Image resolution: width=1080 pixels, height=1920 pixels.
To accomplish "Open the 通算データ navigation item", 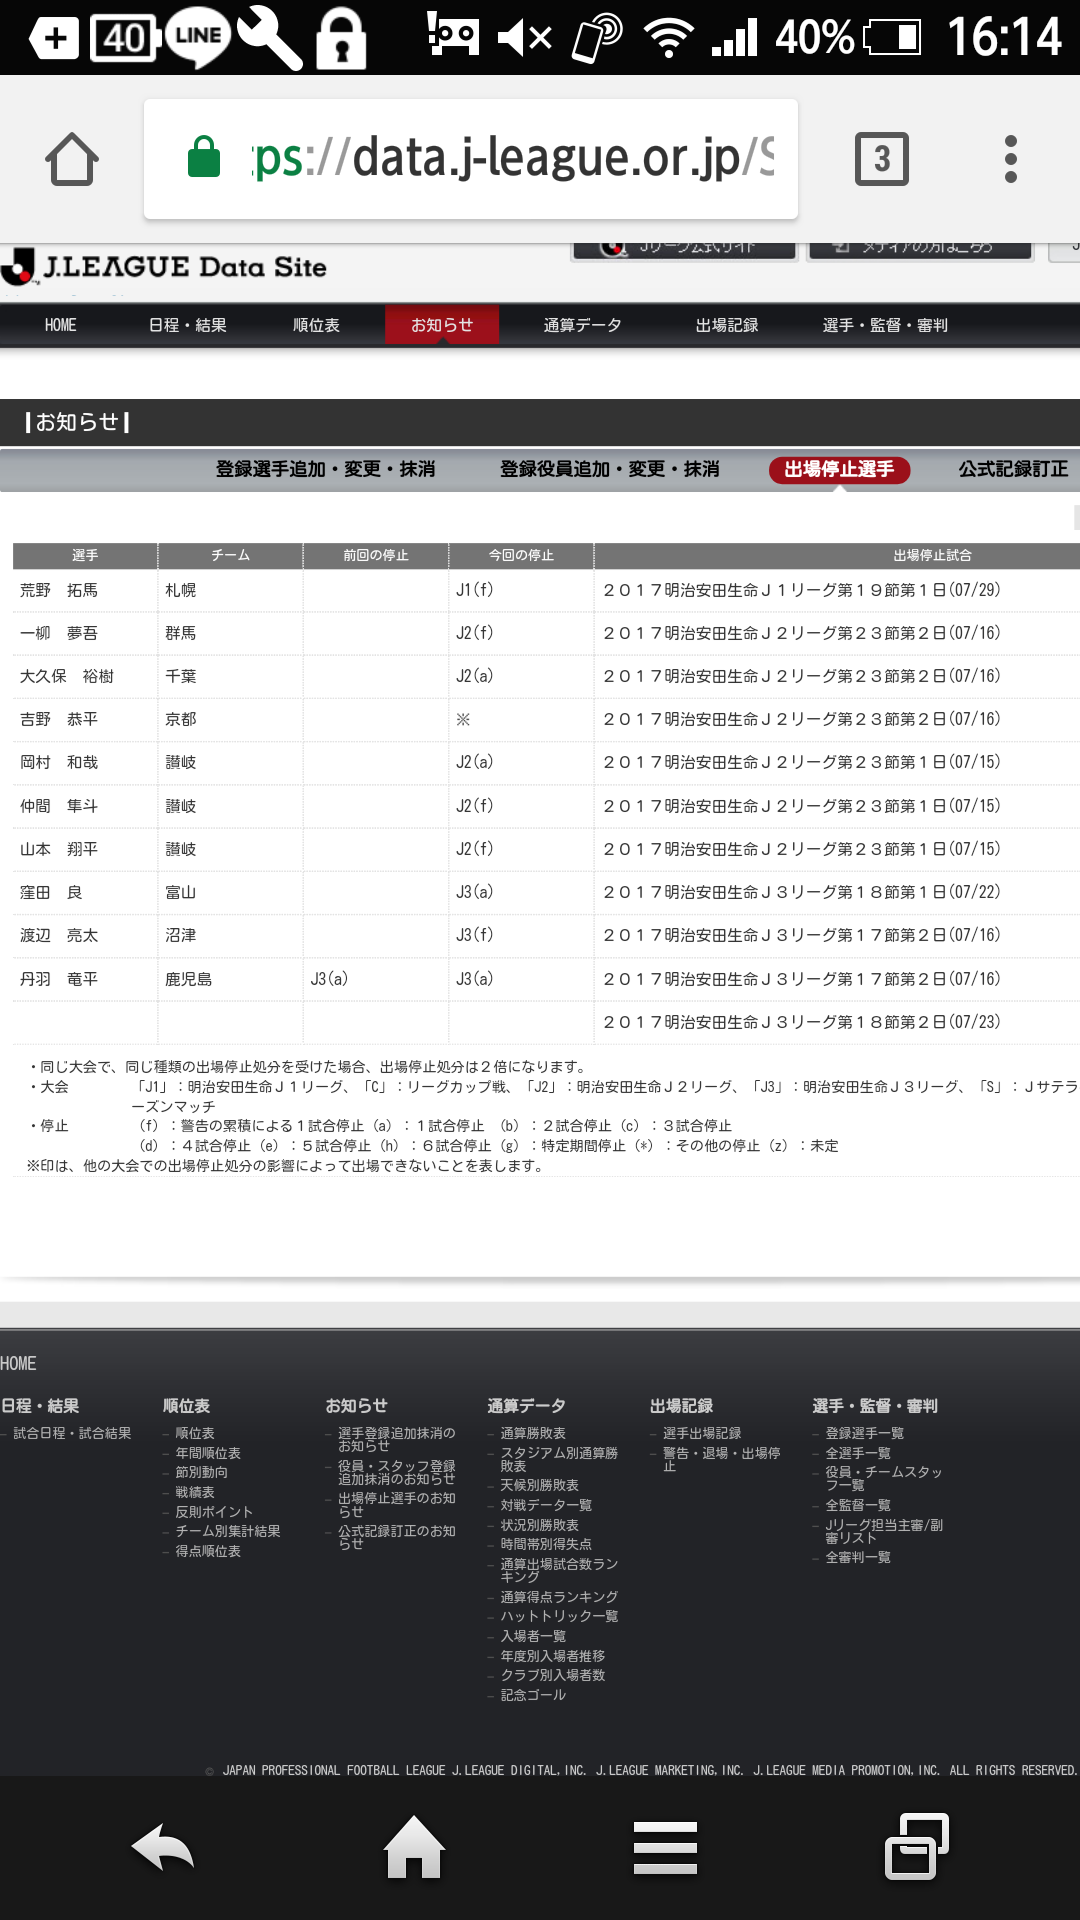I will 582,325.
